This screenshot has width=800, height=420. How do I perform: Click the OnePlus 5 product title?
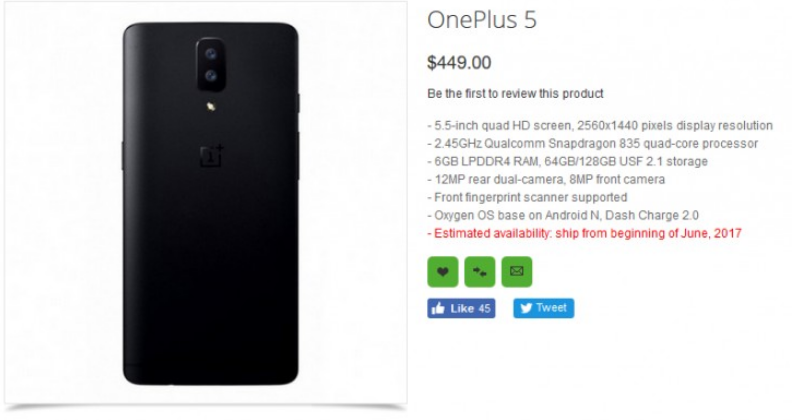click(482, 20)
